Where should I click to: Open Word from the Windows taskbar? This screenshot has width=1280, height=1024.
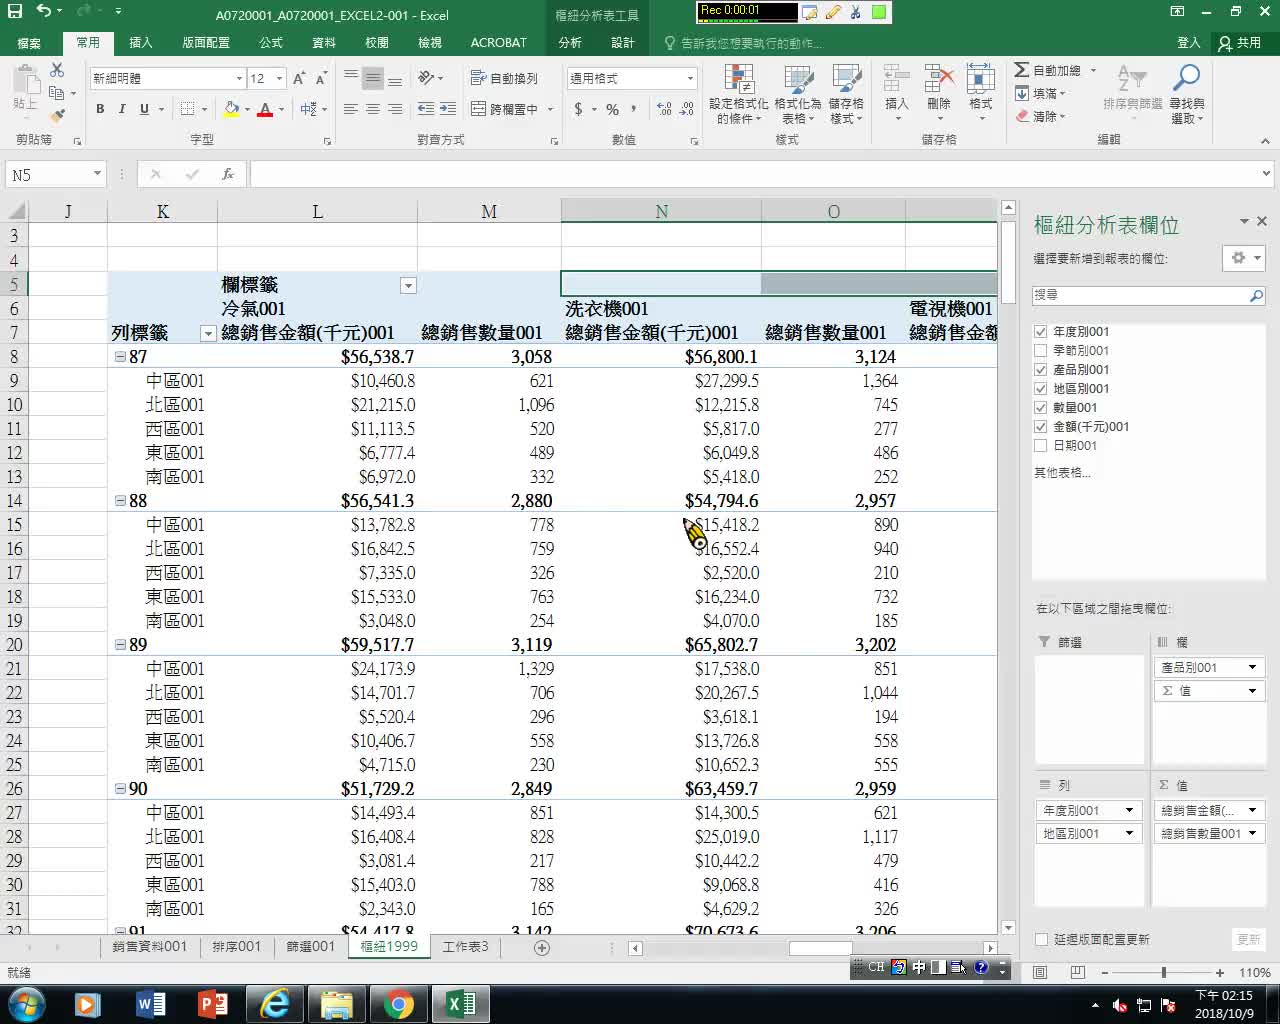[151, 1003]
